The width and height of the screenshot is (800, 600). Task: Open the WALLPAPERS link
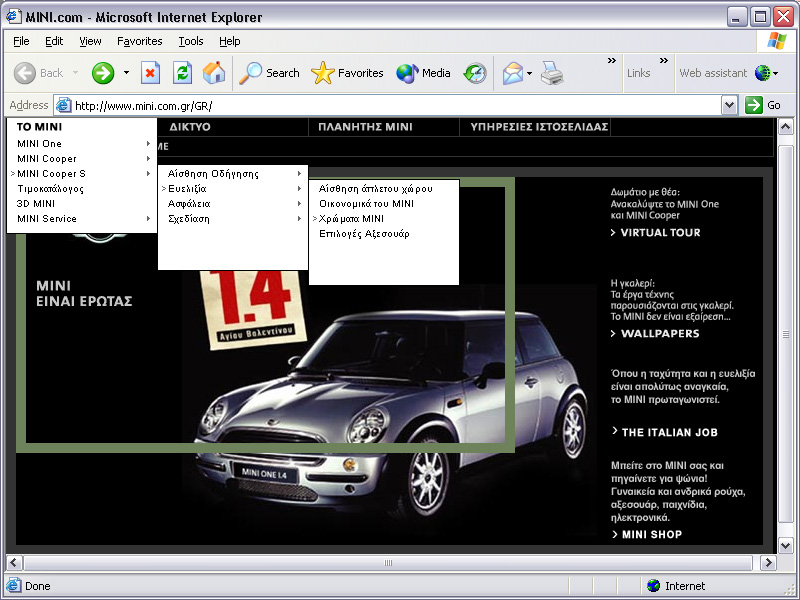coord(655,334)
